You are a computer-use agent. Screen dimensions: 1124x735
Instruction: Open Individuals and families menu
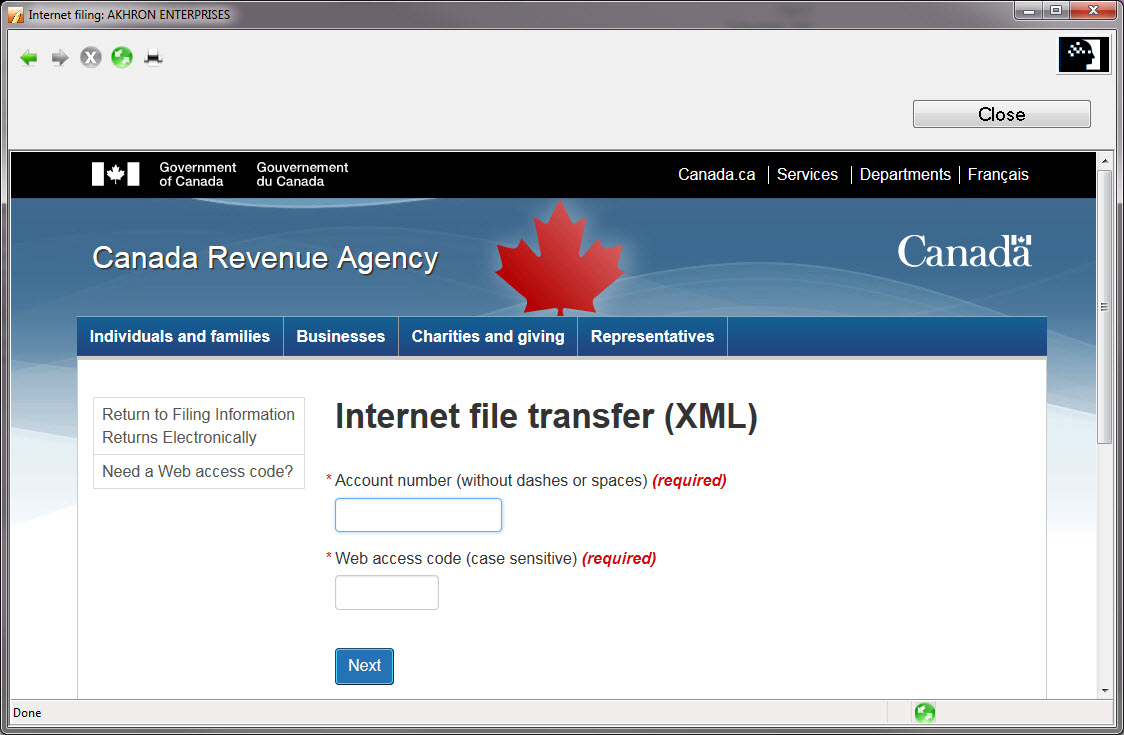coord(180,336)
